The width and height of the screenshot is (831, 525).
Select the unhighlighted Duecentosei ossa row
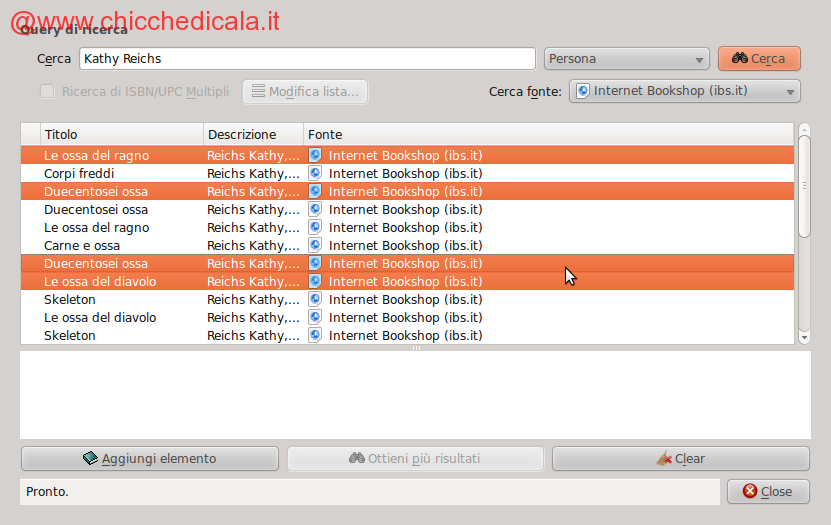point(120,209)
